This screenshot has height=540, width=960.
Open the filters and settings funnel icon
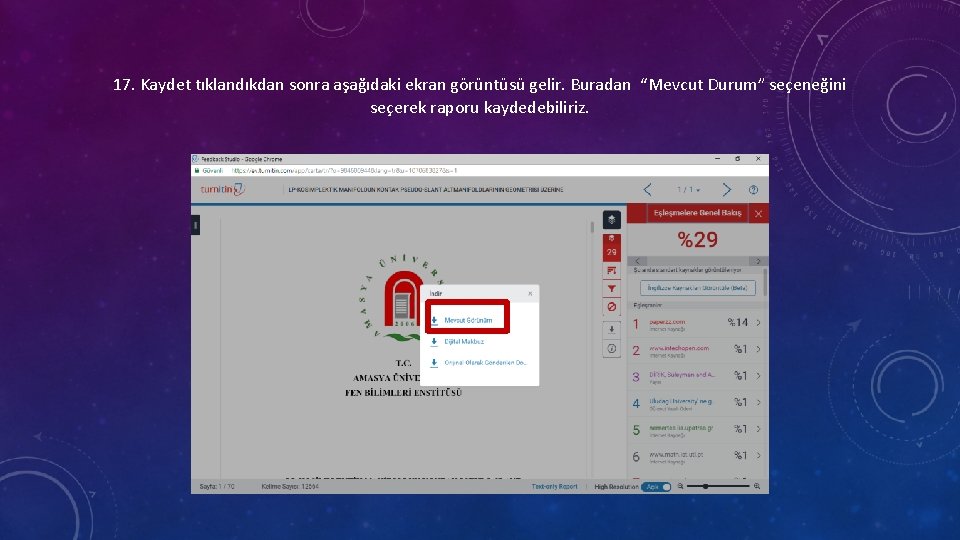coord(612,288)
